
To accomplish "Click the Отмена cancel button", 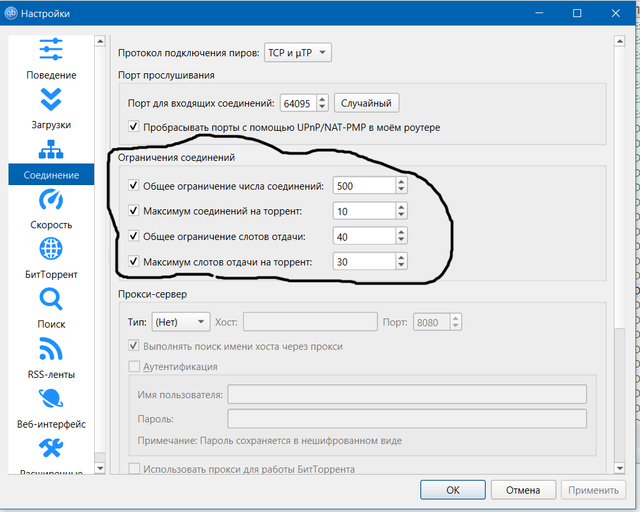I will point(523,490).
